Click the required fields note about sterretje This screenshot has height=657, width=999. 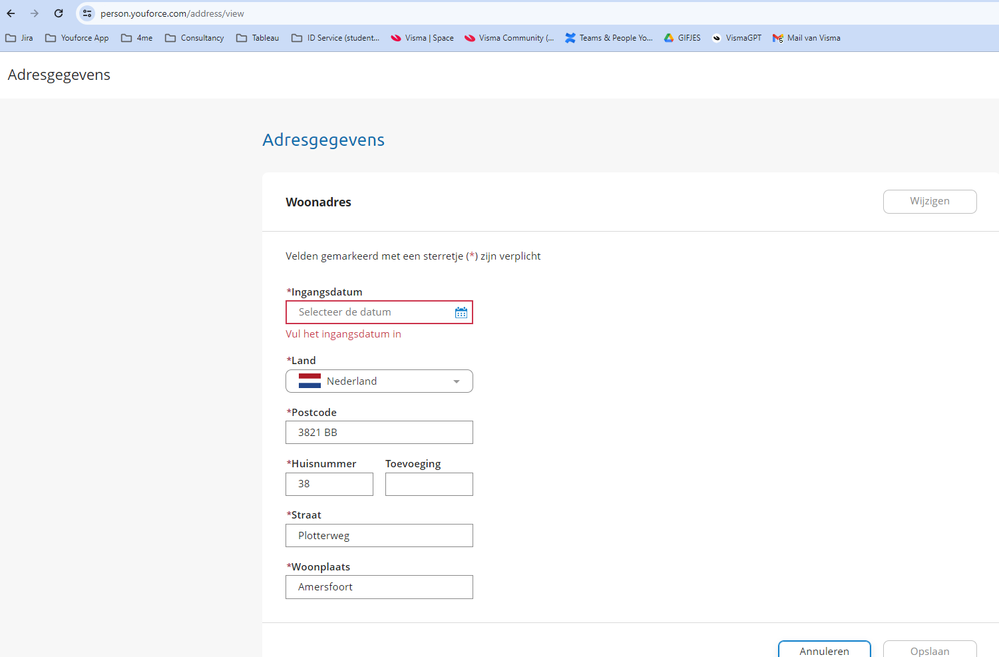(413, 256)
